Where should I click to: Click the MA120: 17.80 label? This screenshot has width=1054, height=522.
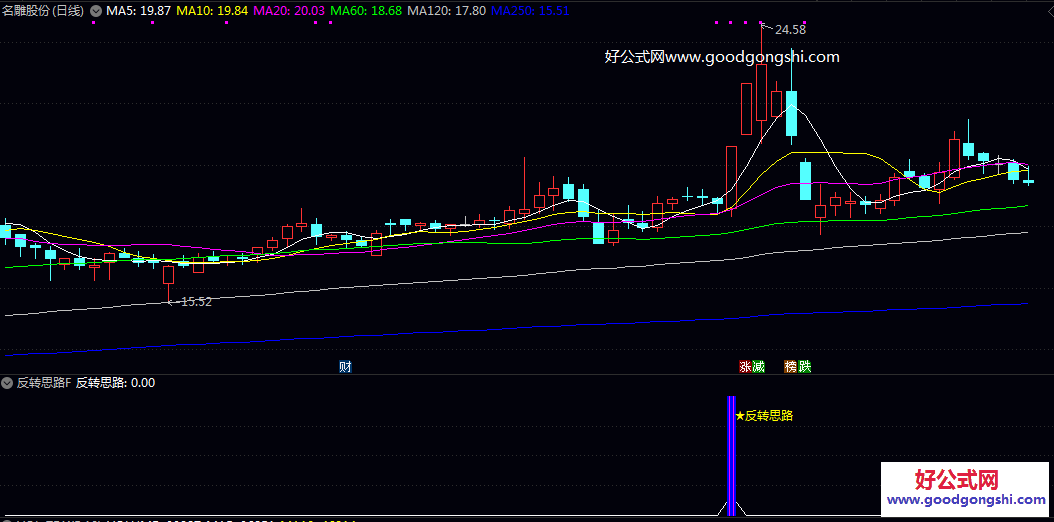(447, 11)
